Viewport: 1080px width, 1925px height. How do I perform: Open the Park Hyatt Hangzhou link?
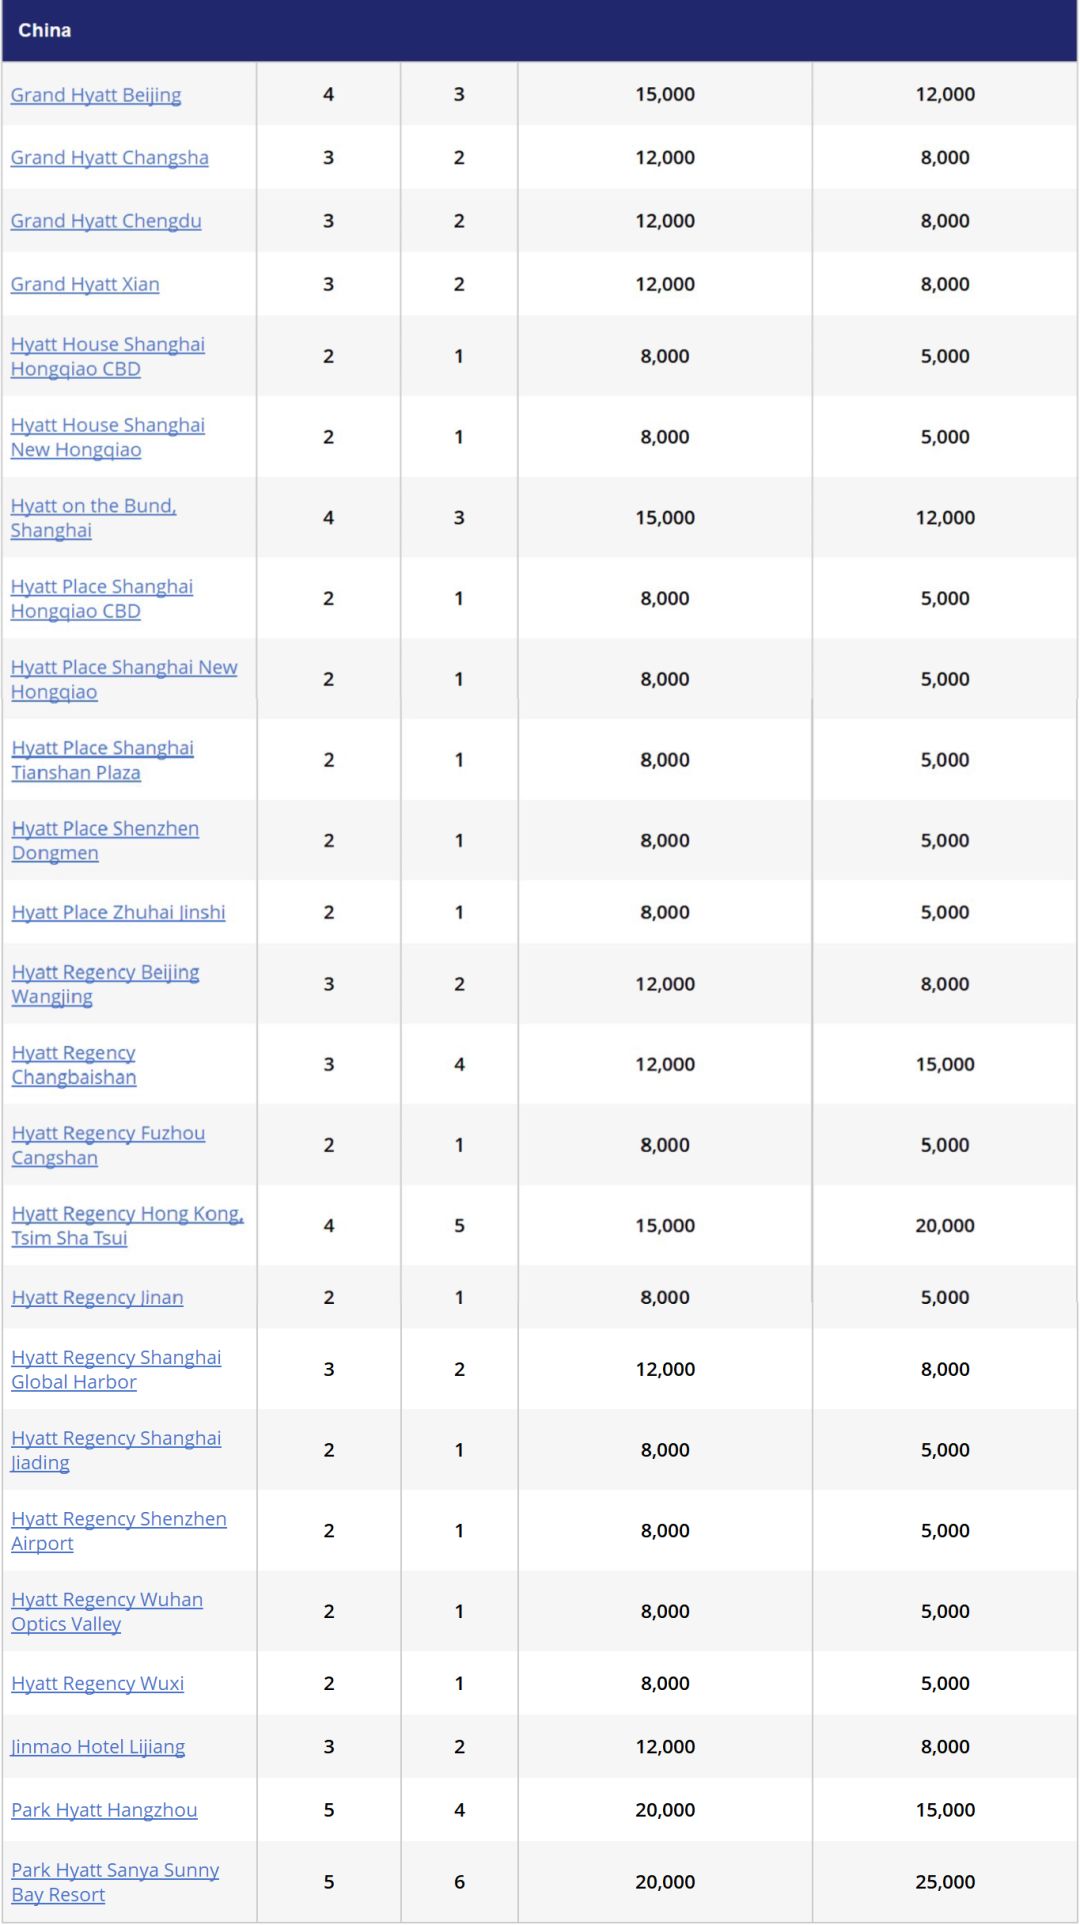(104, 1810)
